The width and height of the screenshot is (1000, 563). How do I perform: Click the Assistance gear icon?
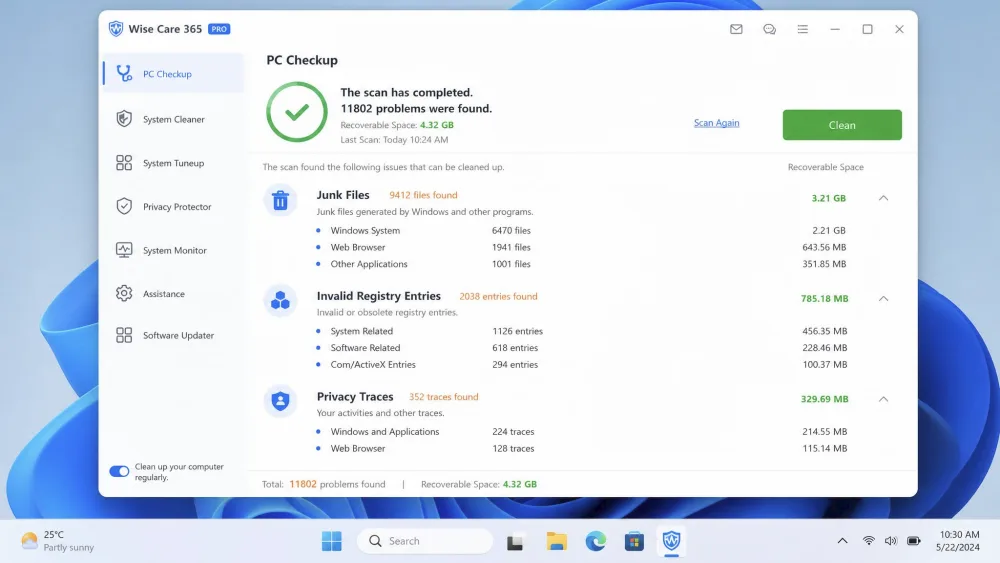coord(124,293)
